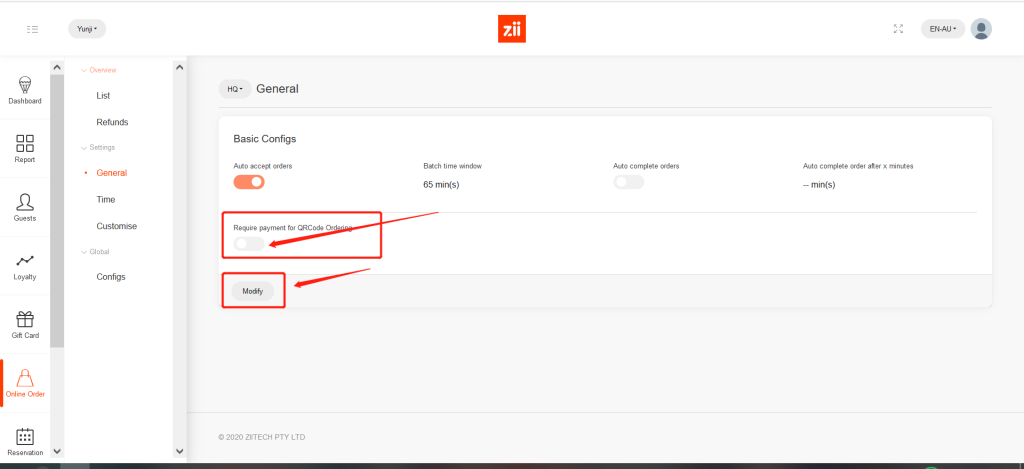Select Customise under Settings
This screenshot has height=469, width=1024.
coord(116,226)
